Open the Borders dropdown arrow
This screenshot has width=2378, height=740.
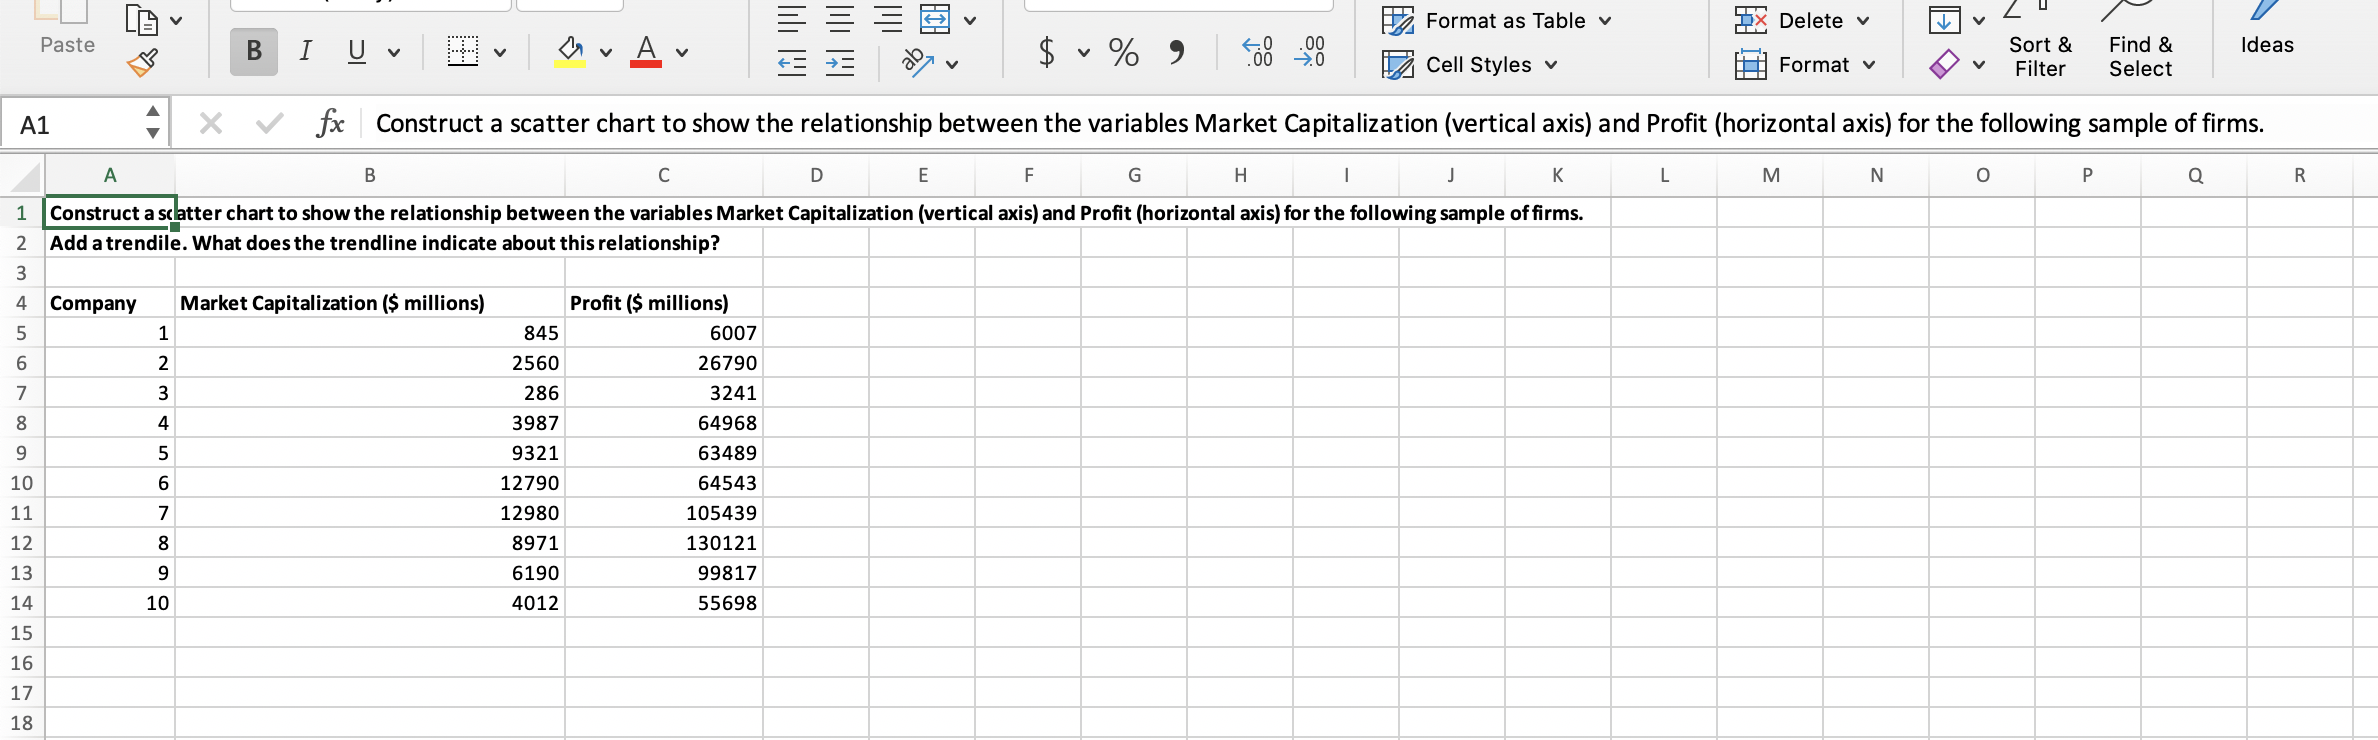(499, 52)
